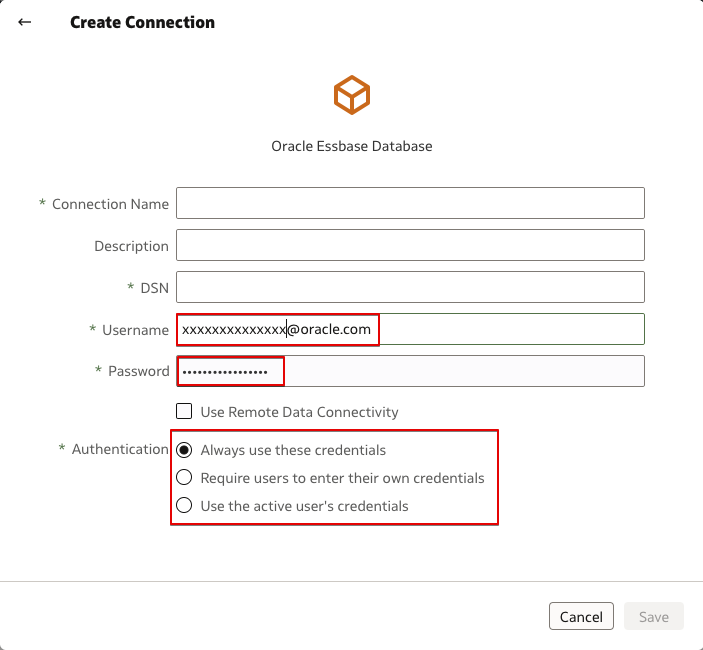Image resolution: width=703 pixels, height=650 pixels.
Task: Enable Use Remote Data Connectivity checkbox
Action: 184,411
